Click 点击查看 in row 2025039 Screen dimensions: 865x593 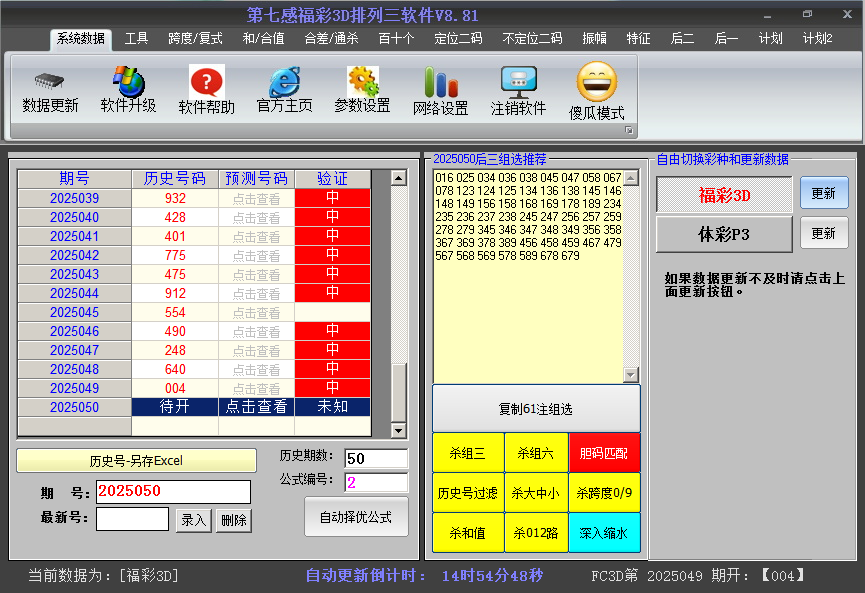click(x=257, y=199)
